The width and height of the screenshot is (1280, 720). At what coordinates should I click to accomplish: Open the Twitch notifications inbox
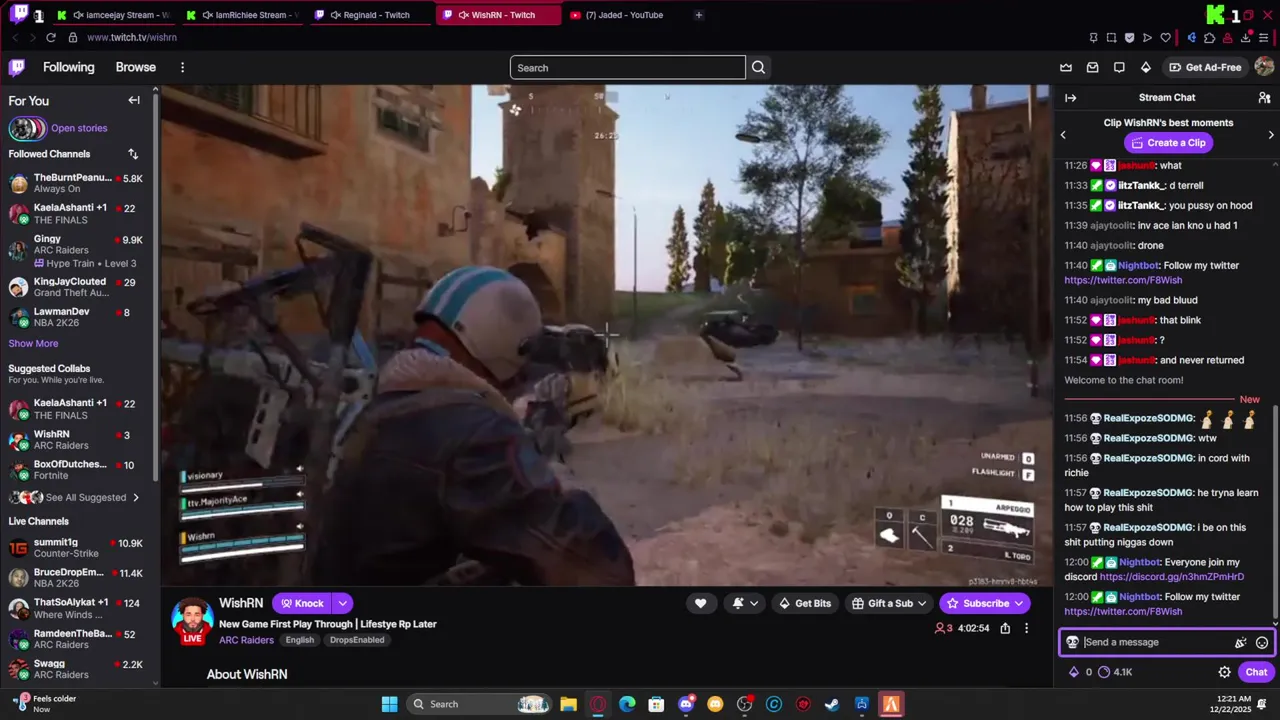(x=1092, y=67)
